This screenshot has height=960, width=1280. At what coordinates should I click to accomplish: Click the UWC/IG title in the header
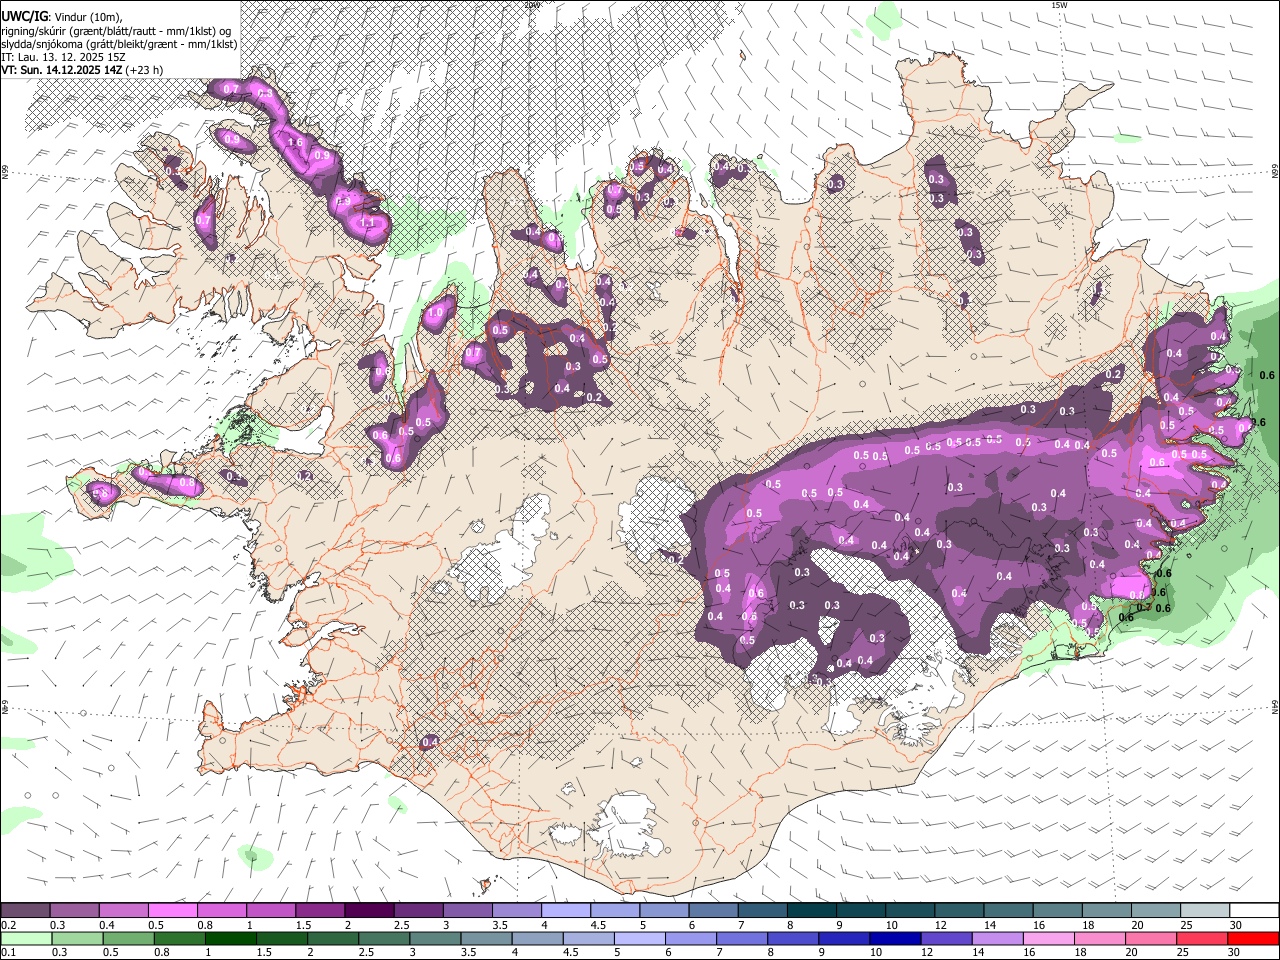pyautogui.click(x=24, y=17)
